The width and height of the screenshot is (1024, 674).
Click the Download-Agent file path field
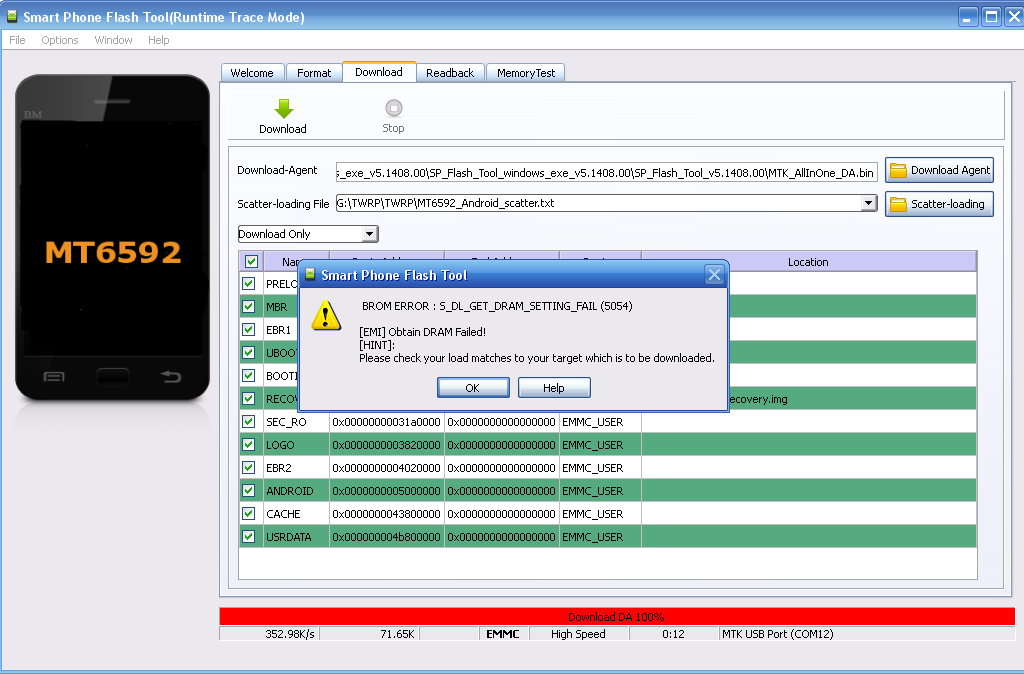[606, 172]
